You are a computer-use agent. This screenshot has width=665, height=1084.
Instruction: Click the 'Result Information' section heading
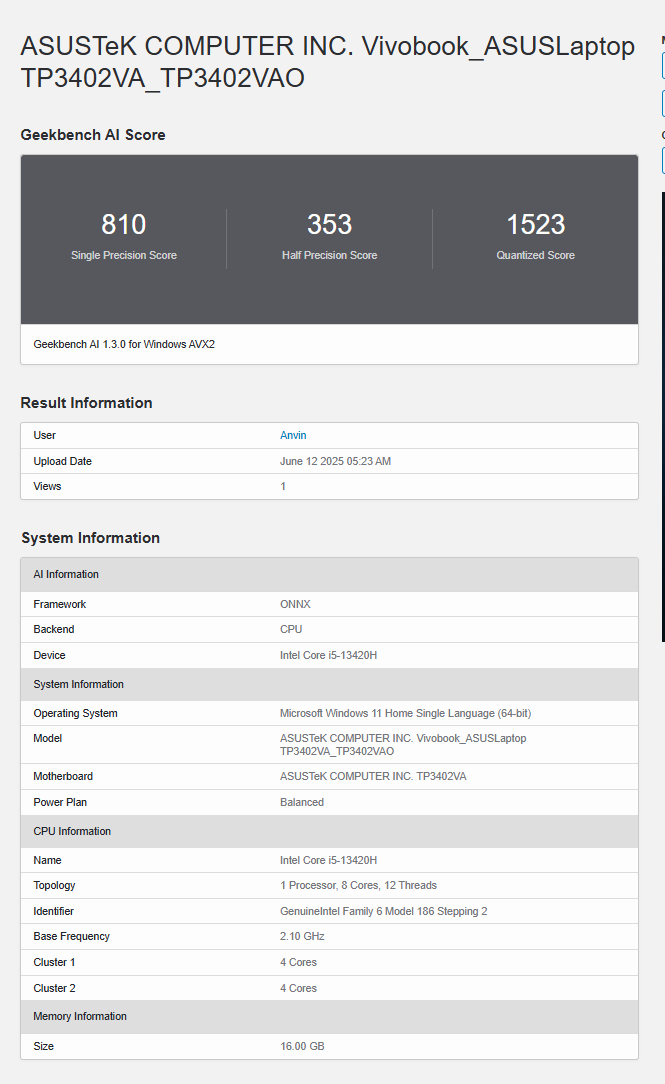click(x=86, y=403)
